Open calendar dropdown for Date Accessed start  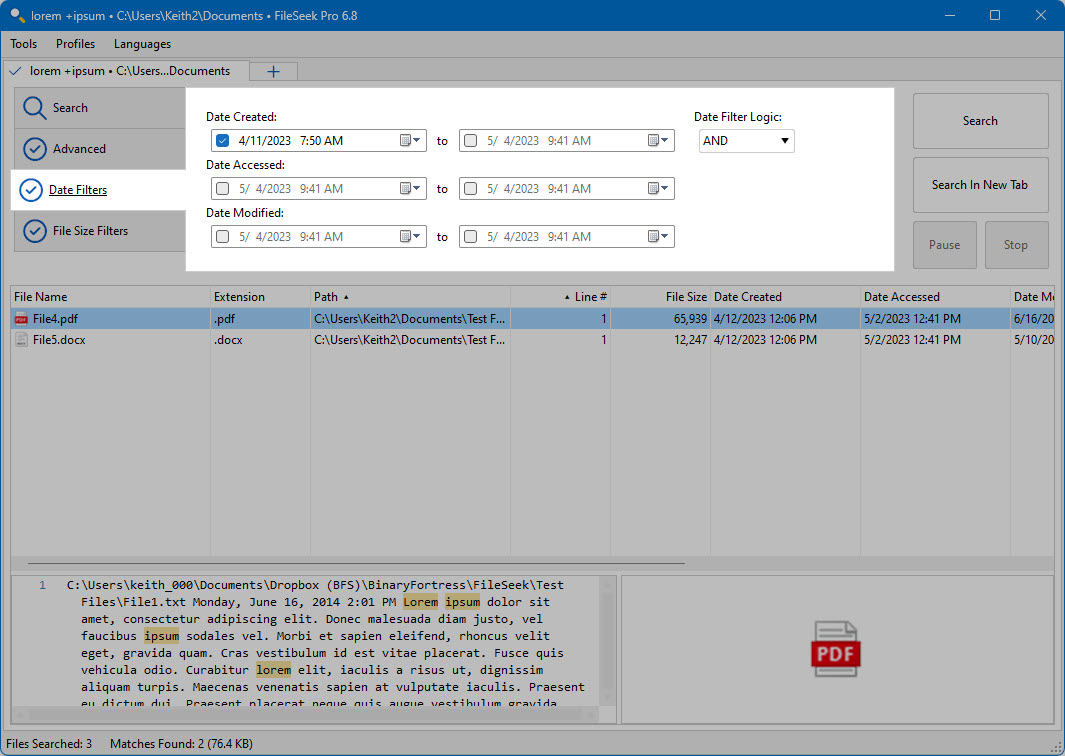(x=410, y=188)
